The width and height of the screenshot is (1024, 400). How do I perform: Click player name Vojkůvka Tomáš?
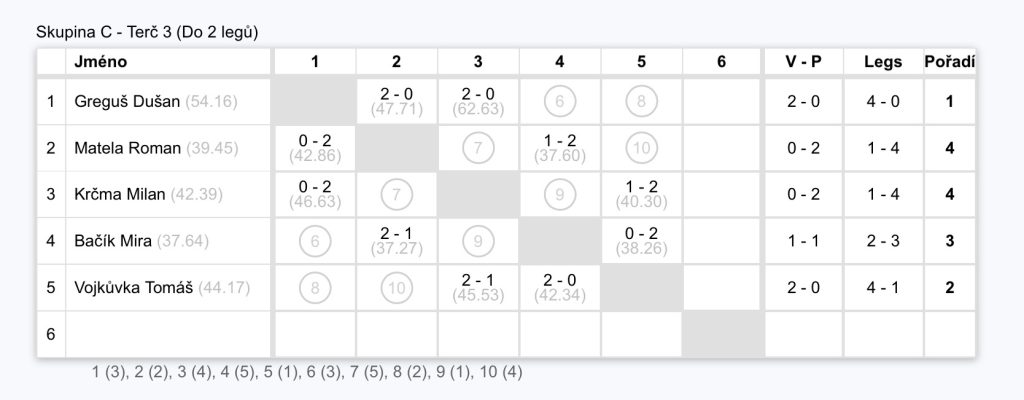click(133, 288)
